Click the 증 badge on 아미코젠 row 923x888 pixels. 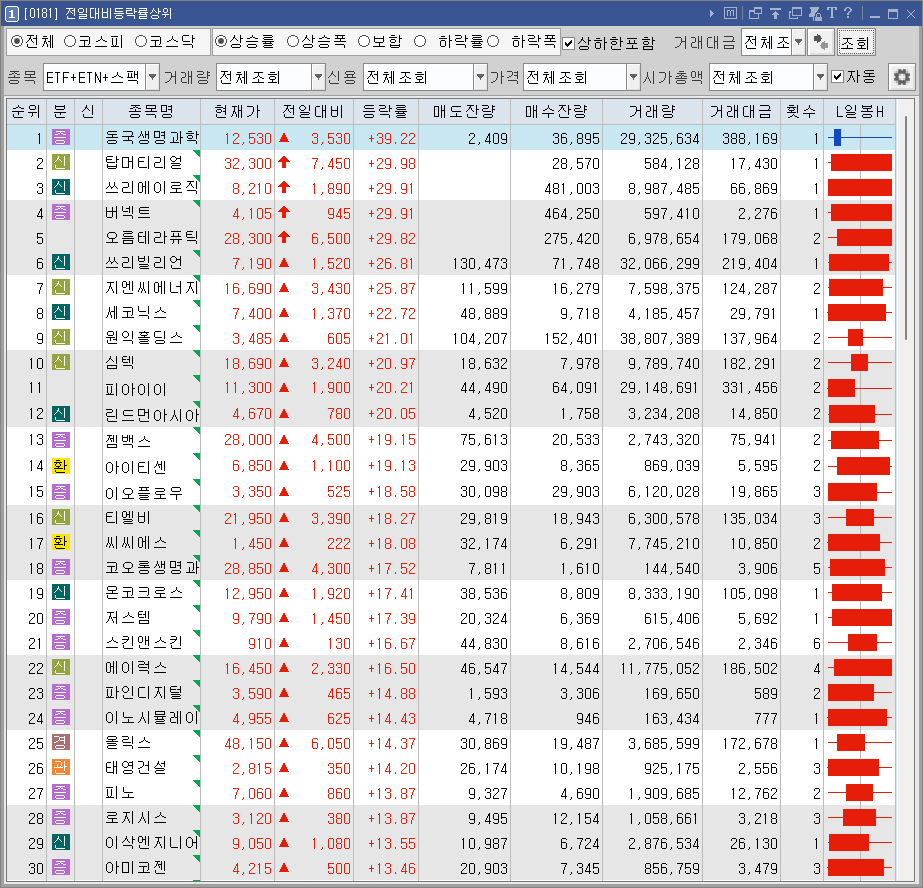61,867
